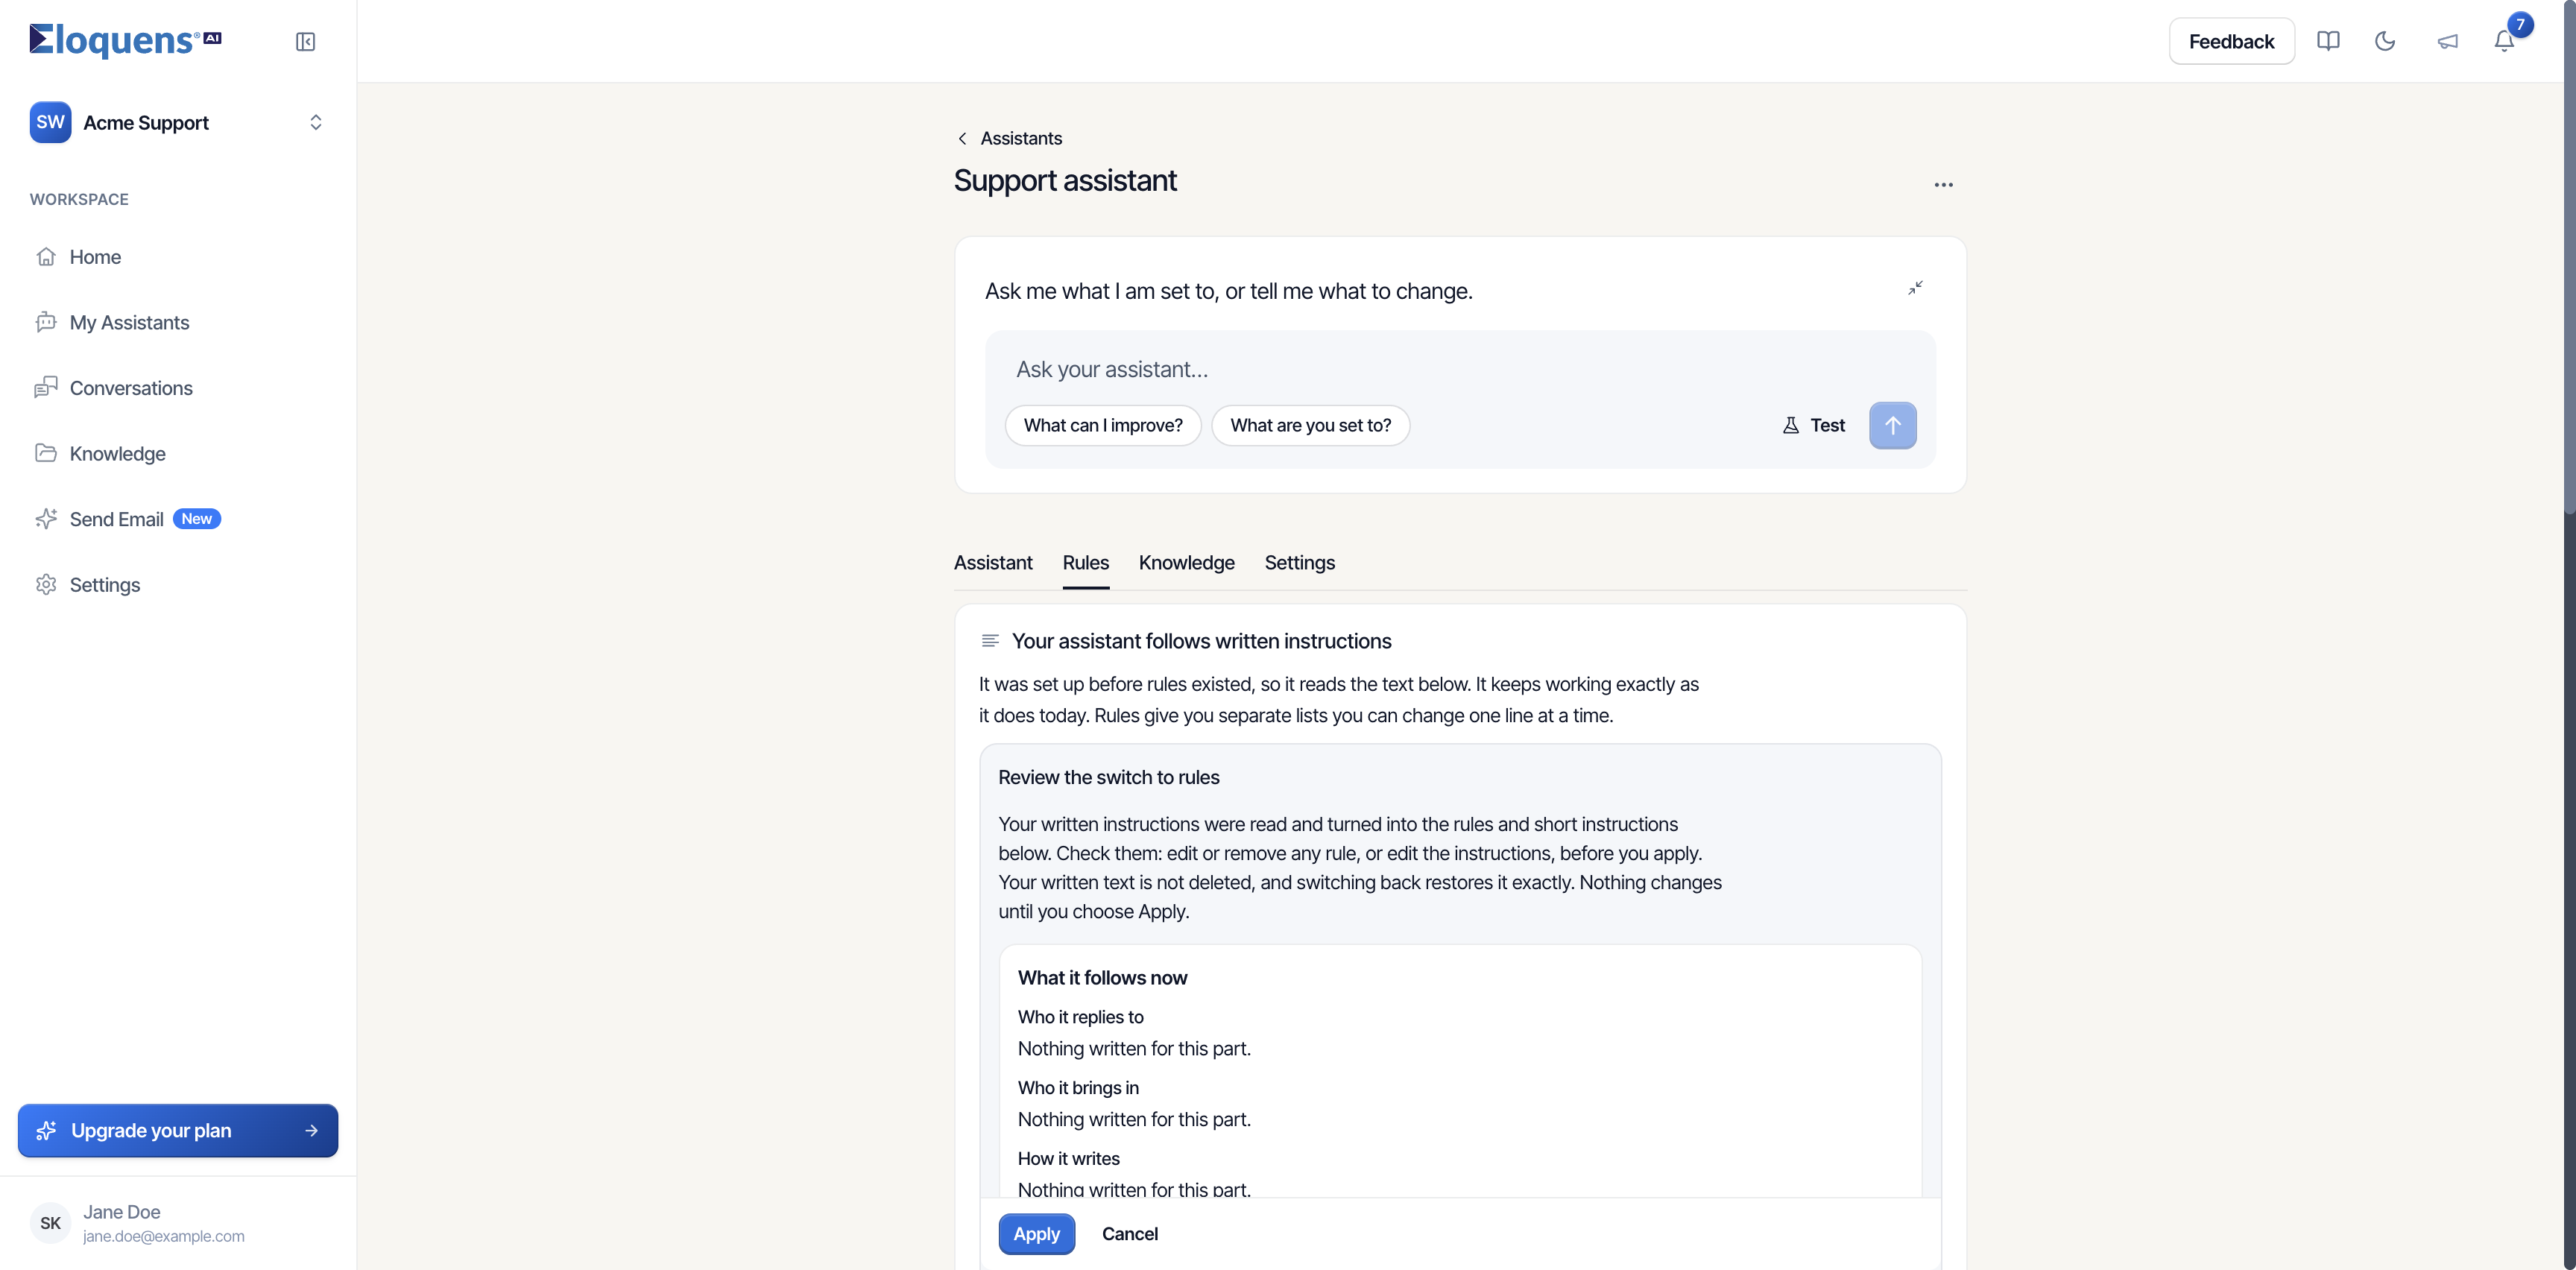Go back via the Assistants chevron
Image resolution: width=2576 pixels, height=1270 pixels.
point(962,138)
